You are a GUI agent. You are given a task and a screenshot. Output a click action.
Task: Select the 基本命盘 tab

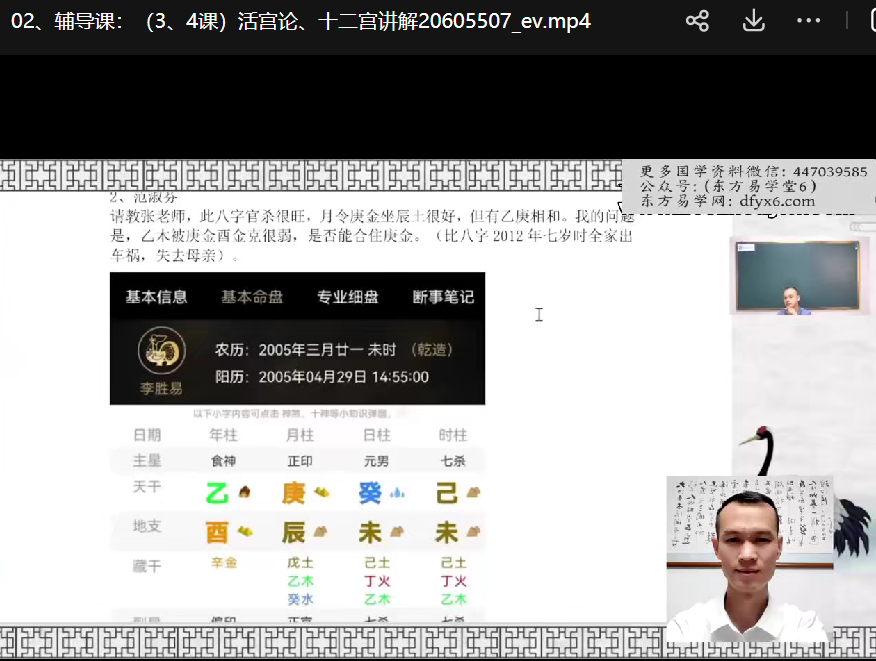(252, 297)
